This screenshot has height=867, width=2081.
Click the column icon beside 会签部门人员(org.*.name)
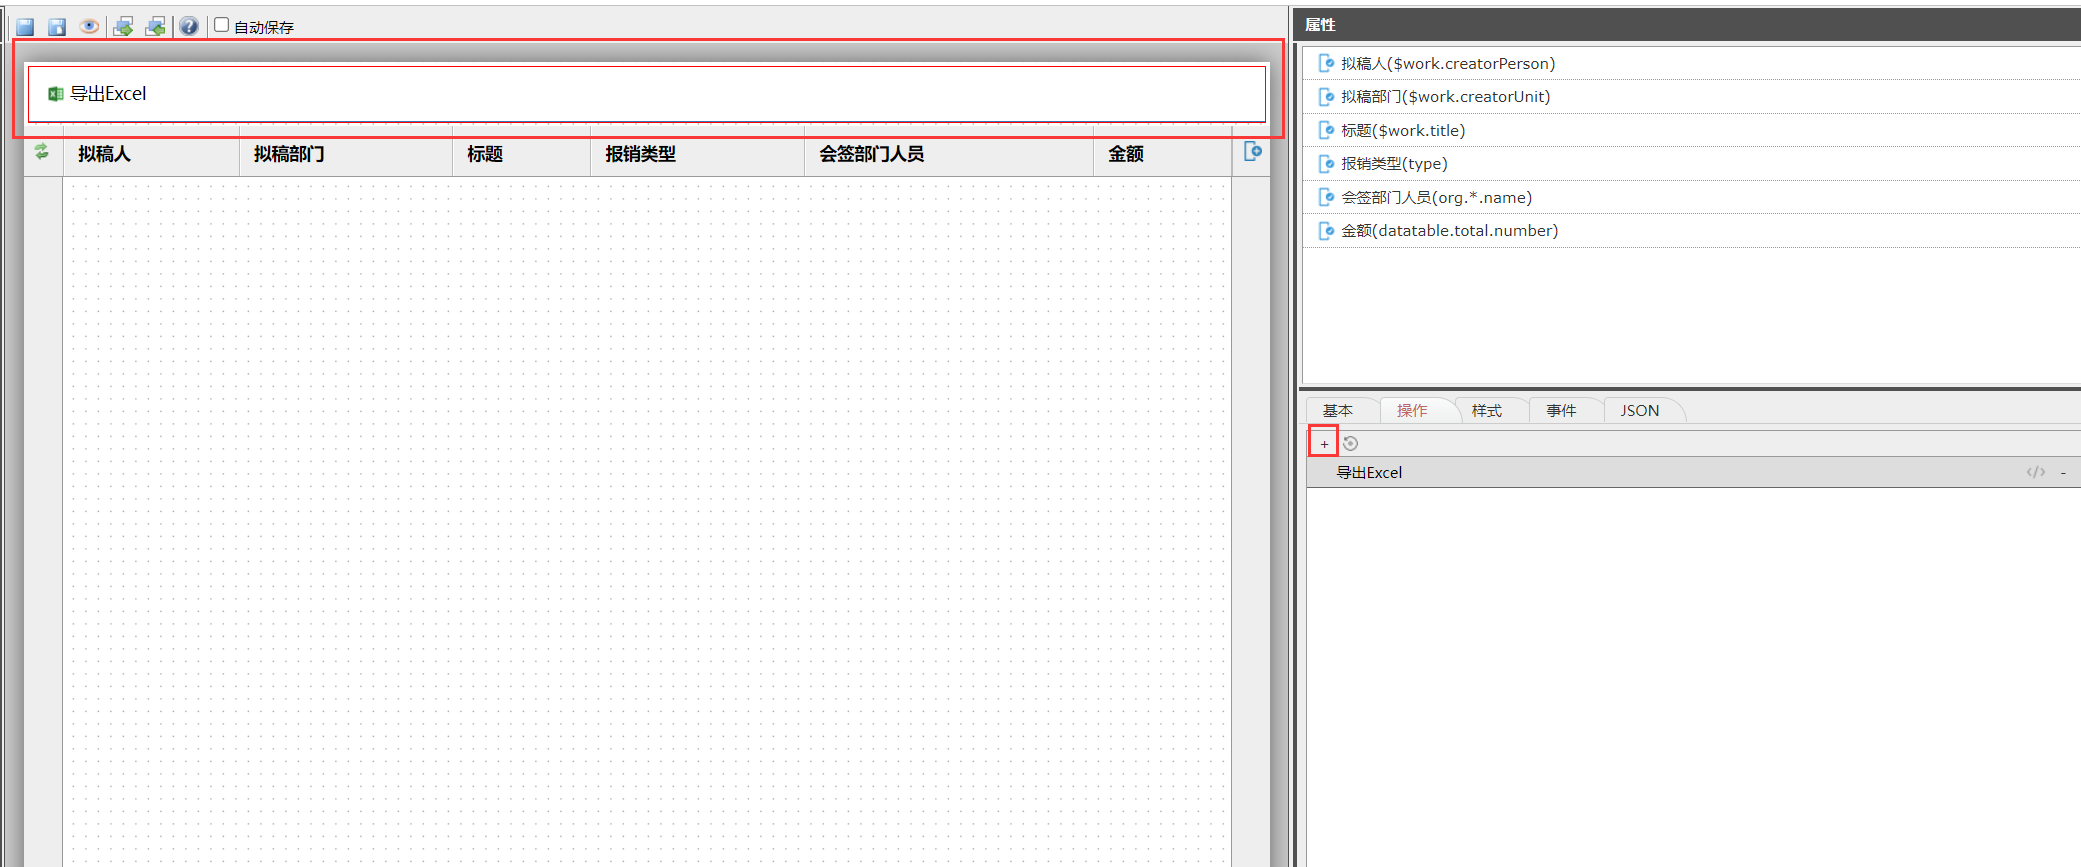[x=1326, y=197]
